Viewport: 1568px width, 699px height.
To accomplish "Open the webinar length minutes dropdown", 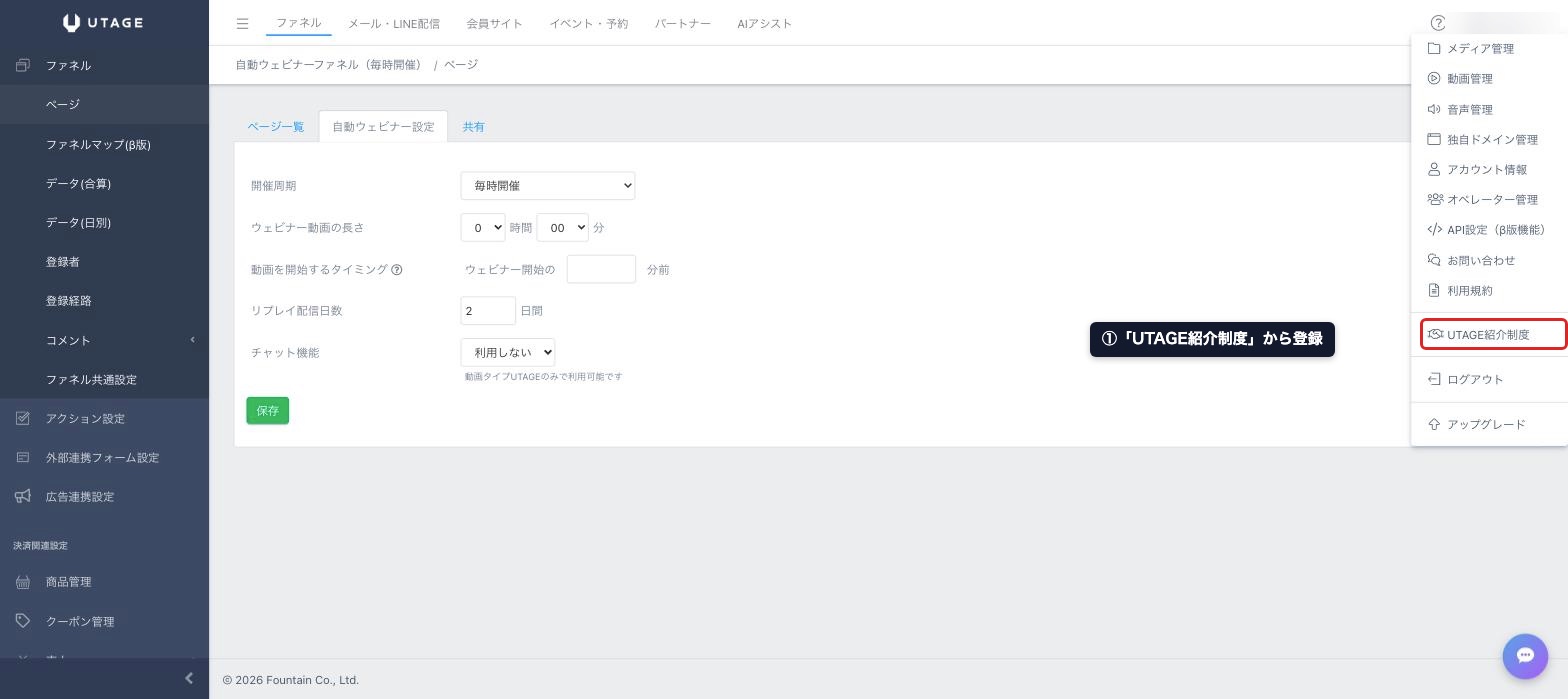I will coord(562,228).
